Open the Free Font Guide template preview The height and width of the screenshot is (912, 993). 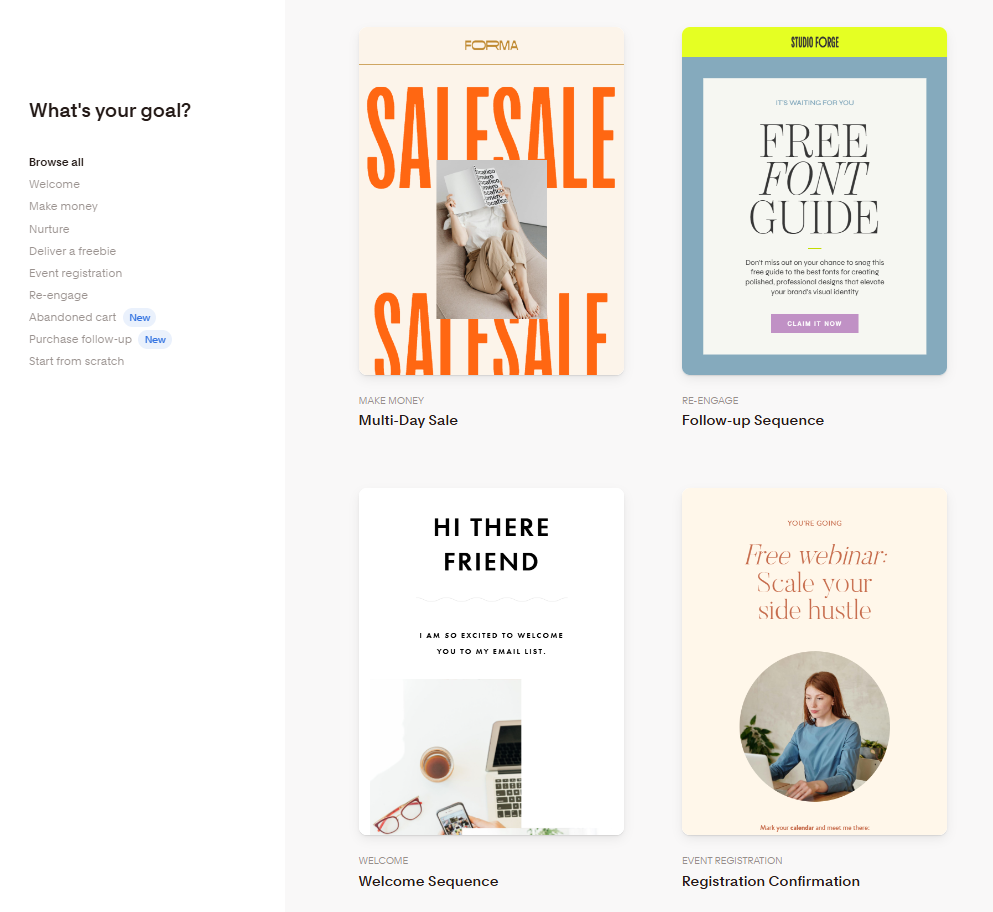tap(814, 201)
